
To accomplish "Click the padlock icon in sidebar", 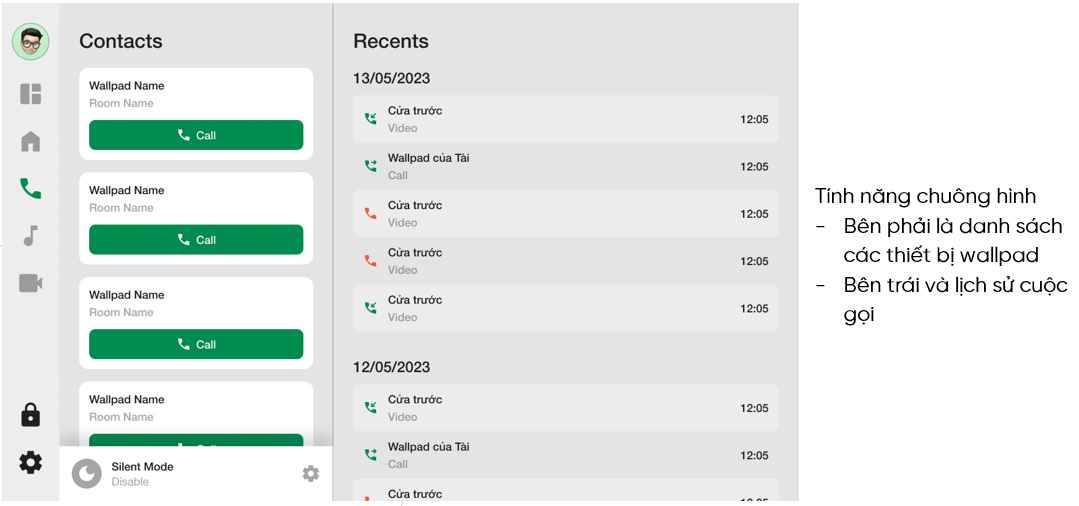I will (30, 414).
